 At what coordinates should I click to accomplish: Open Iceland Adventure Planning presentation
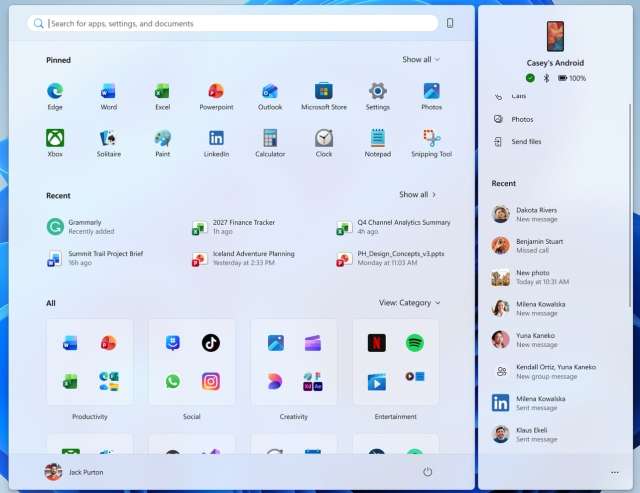click(x=243, y=258)
